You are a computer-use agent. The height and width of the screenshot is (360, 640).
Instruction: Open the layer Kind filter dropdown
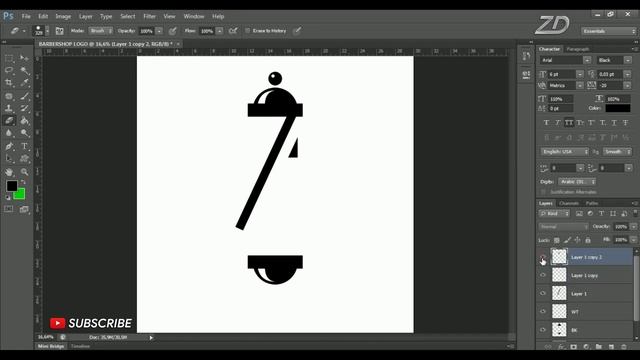point(554,213)
